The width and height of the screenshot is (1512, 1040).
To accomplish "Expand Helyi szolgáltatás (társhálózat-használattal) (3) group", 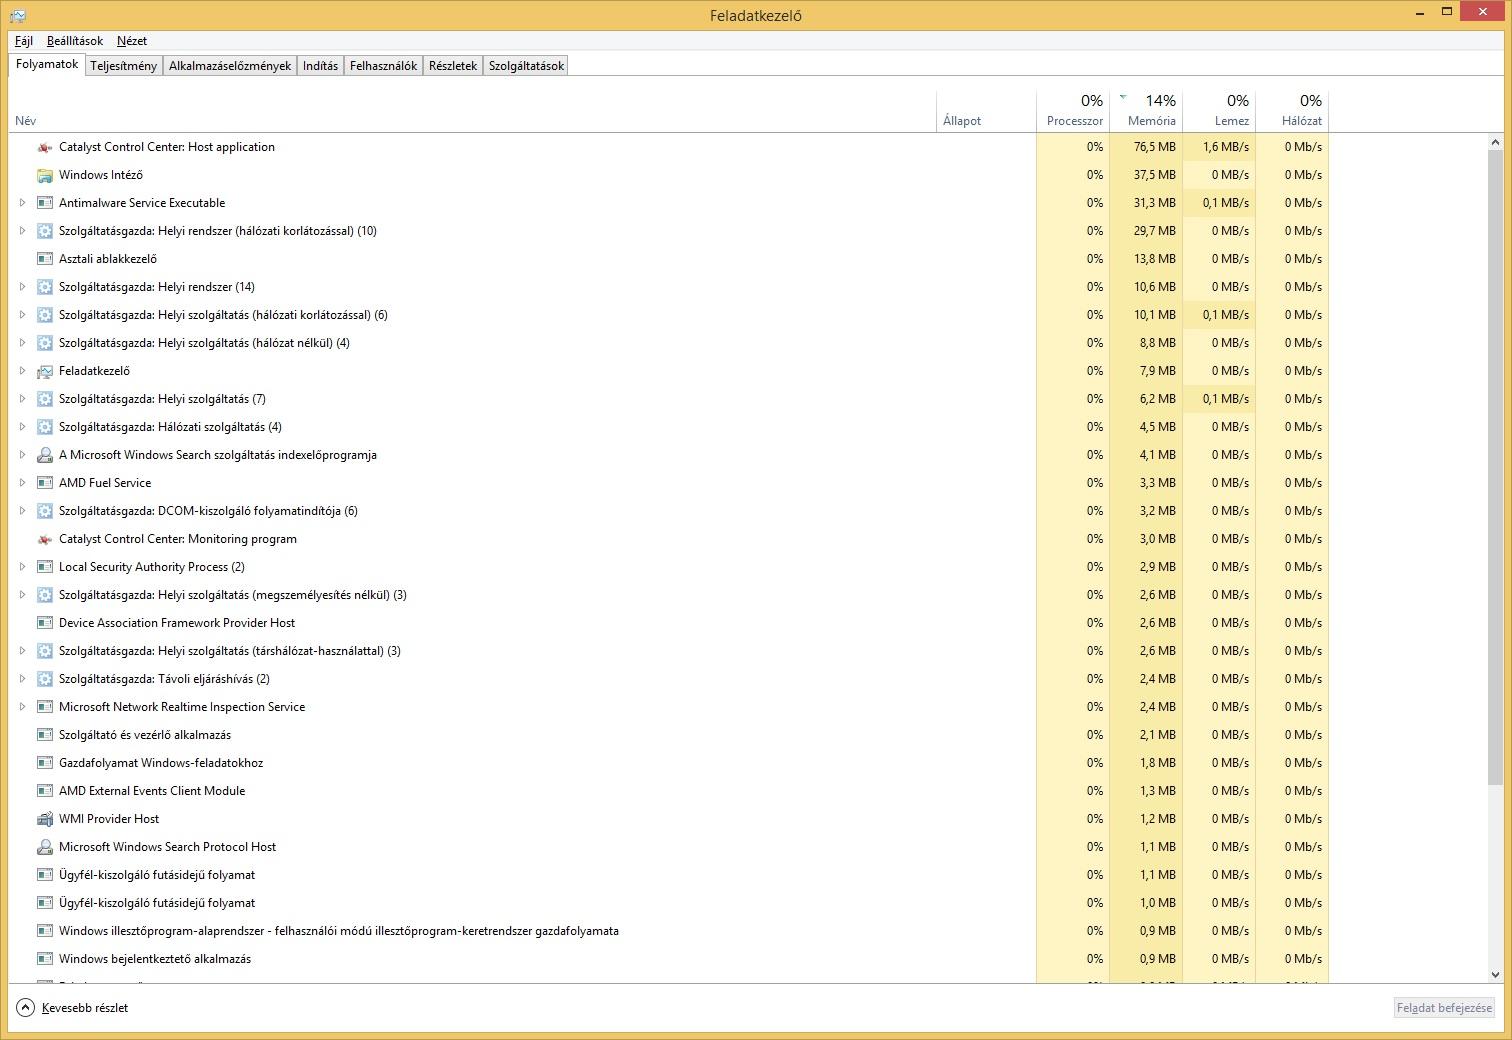I will (x=22, y=651).
